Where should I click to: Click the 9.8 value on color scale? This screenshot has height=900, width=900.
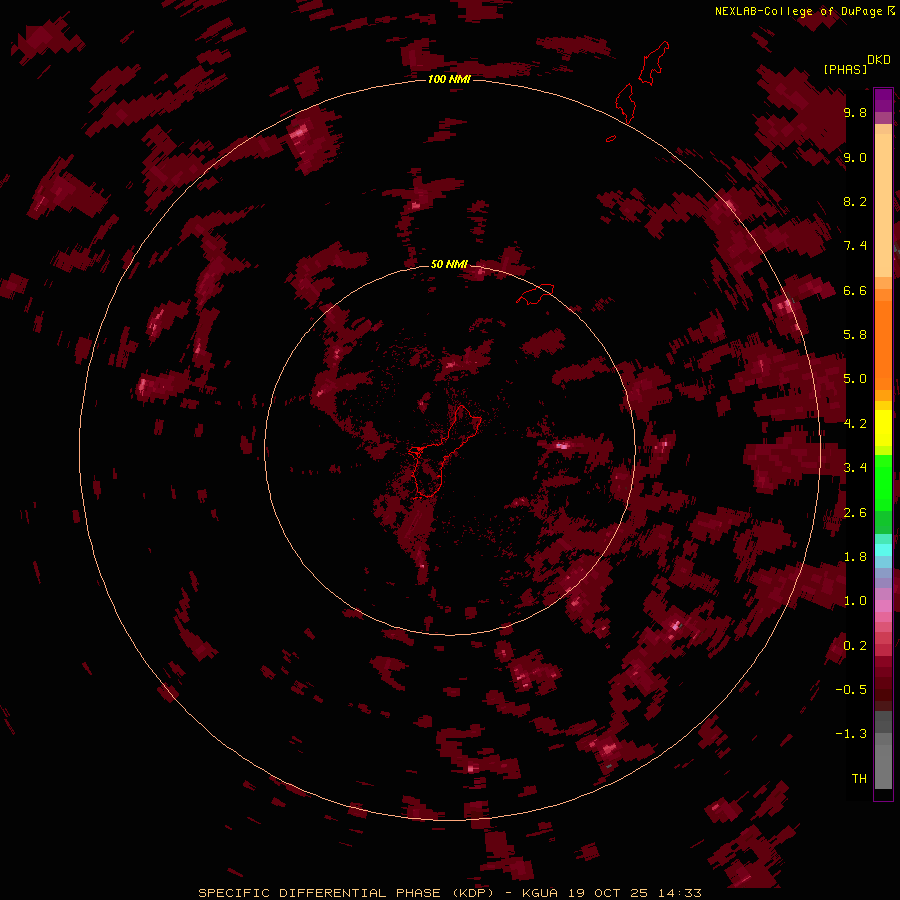pyautogui.click(x=855, y=112)
